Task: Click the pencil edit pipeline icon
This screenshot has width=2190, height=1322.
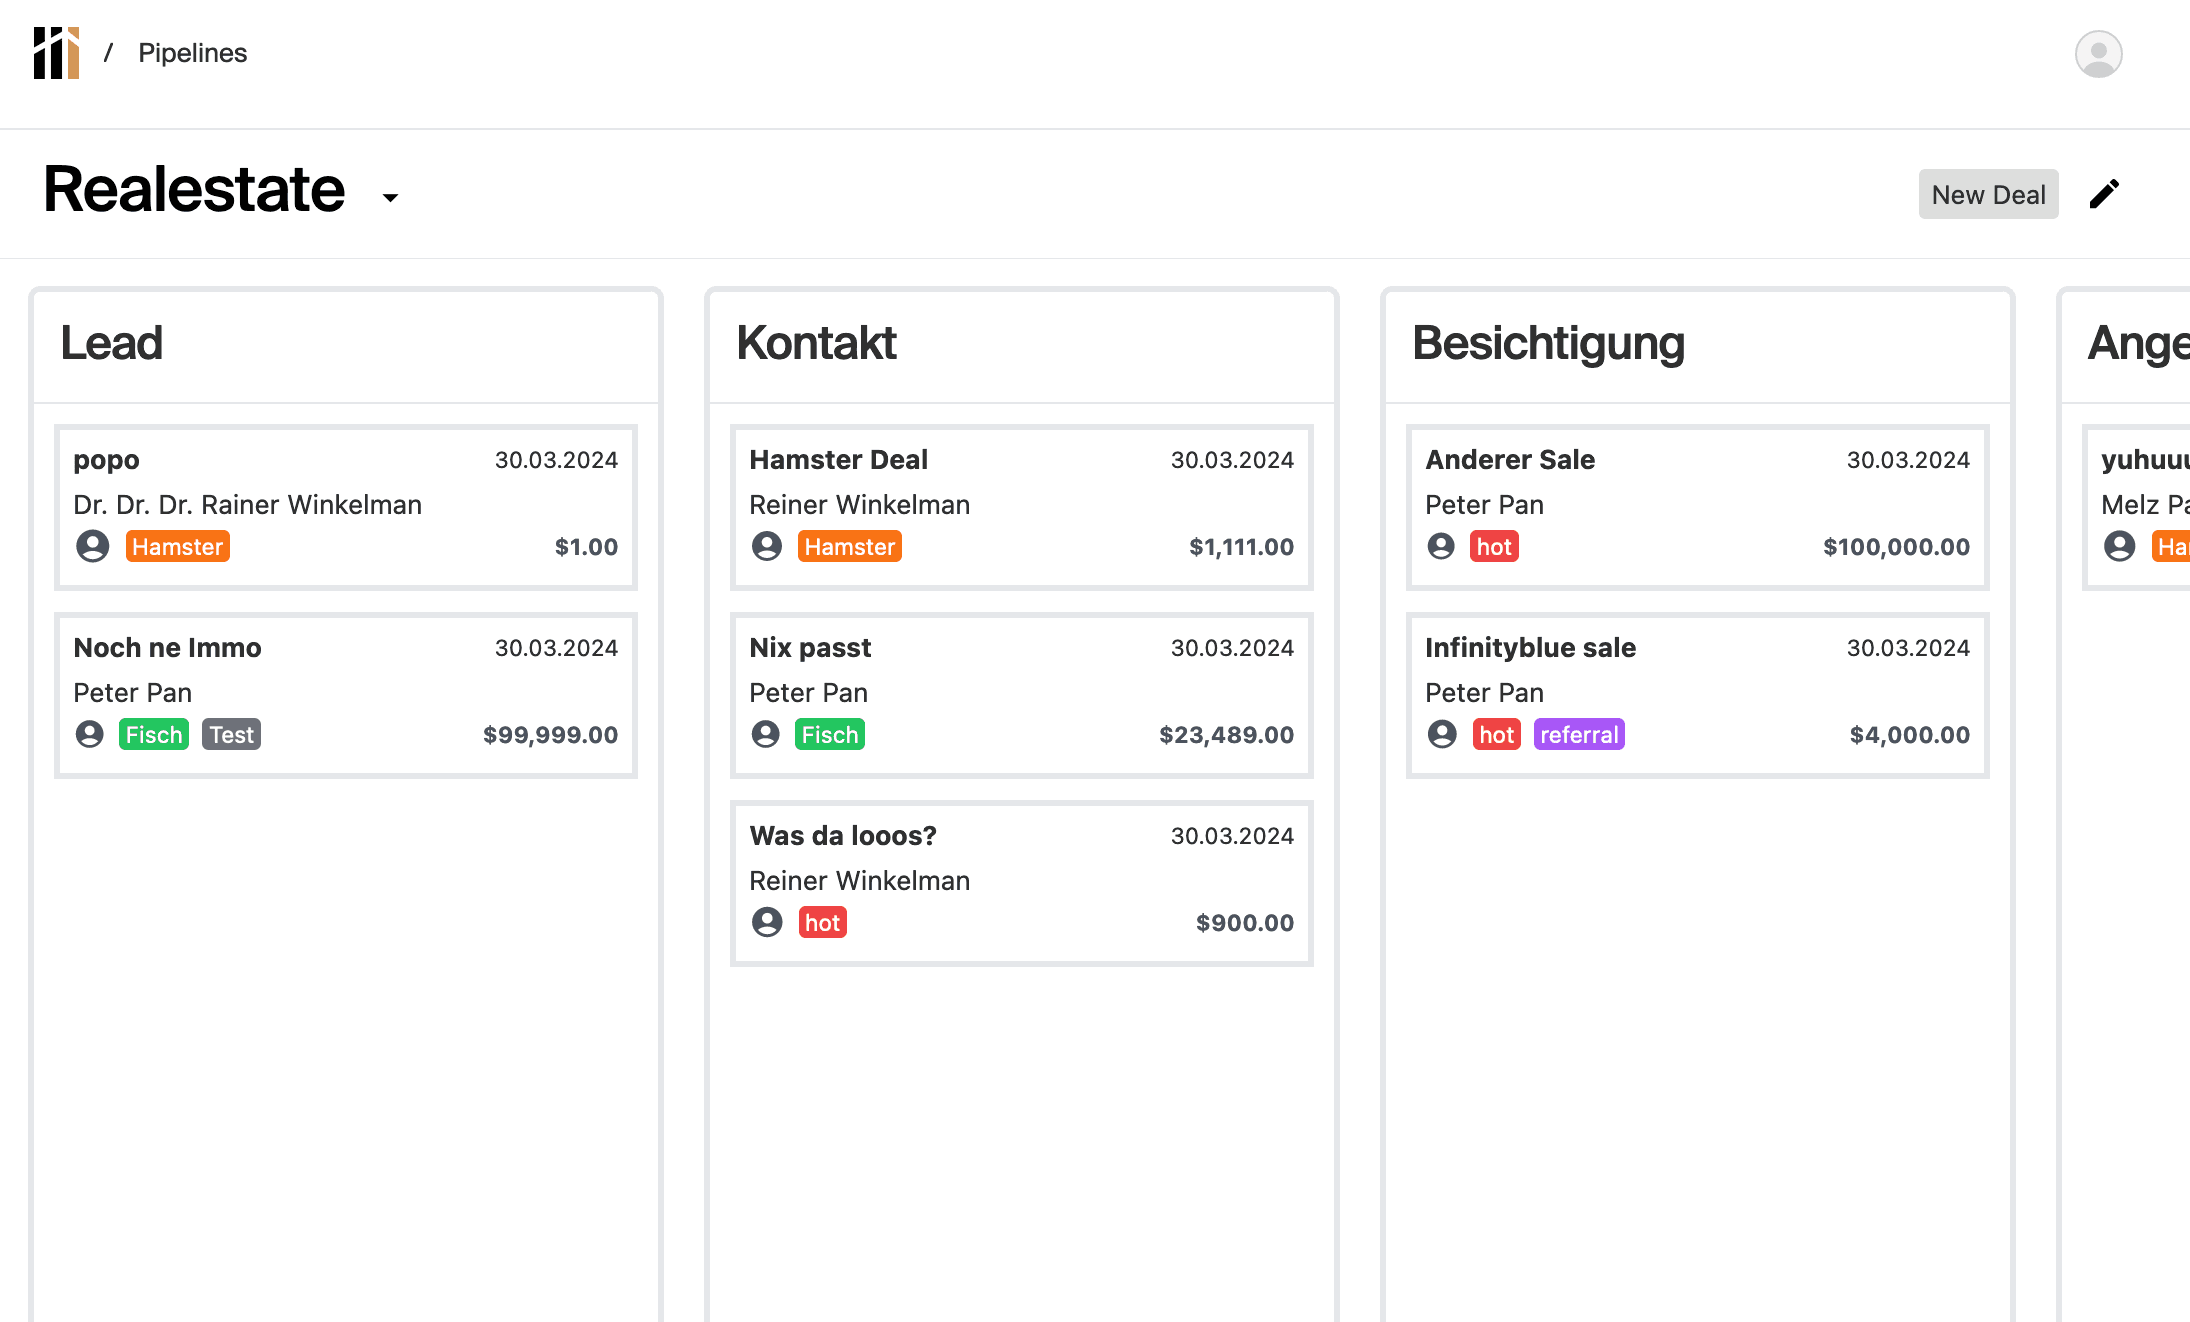Action: click(x=2104, y=194)
